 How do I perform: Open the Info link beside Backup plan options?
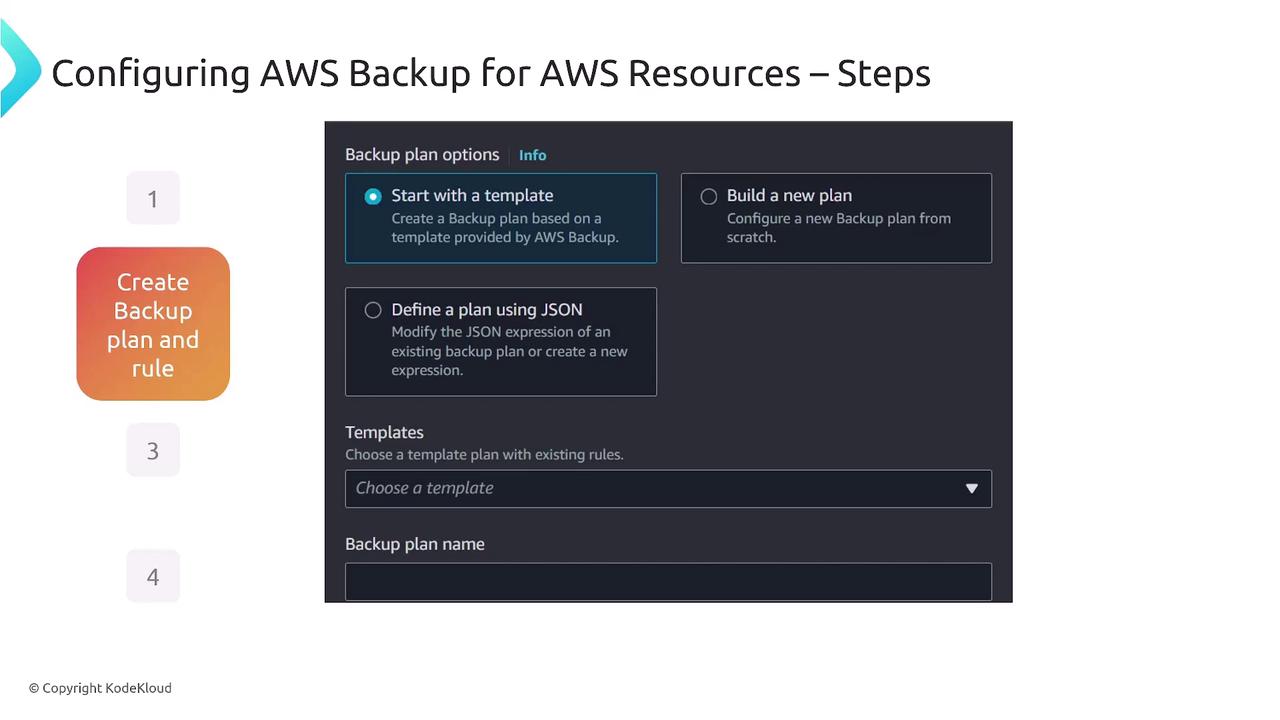532,155
